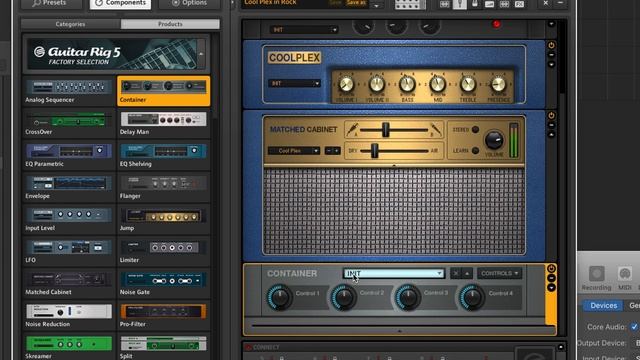Minimize the Matched Cabinet module

coord(551,125)
